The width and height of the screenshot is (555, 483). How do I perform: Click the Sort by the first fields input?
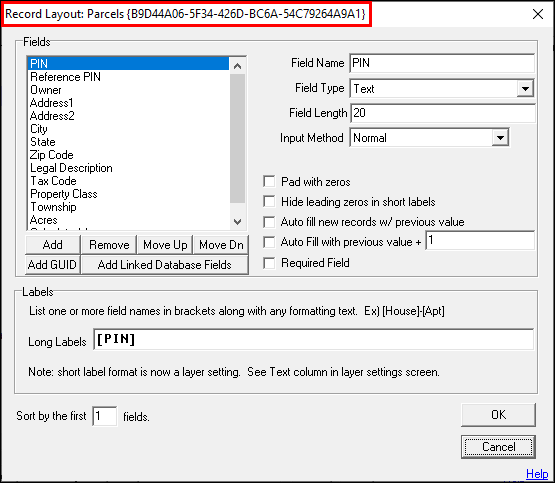(104, 416)
